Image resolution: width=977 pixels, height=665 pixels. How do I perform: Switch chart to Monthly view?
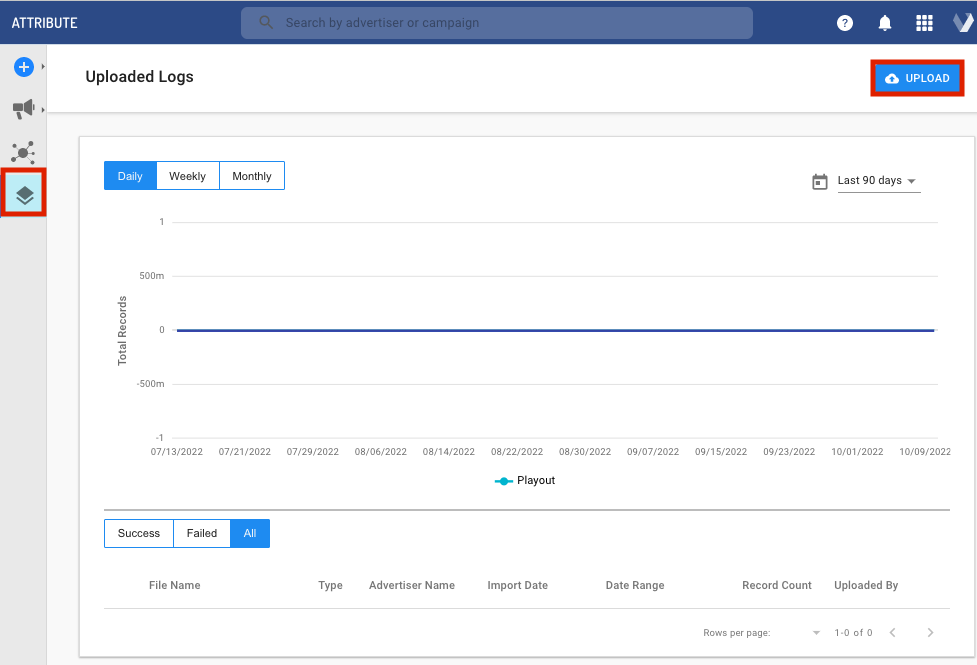[x=252, y=176]
